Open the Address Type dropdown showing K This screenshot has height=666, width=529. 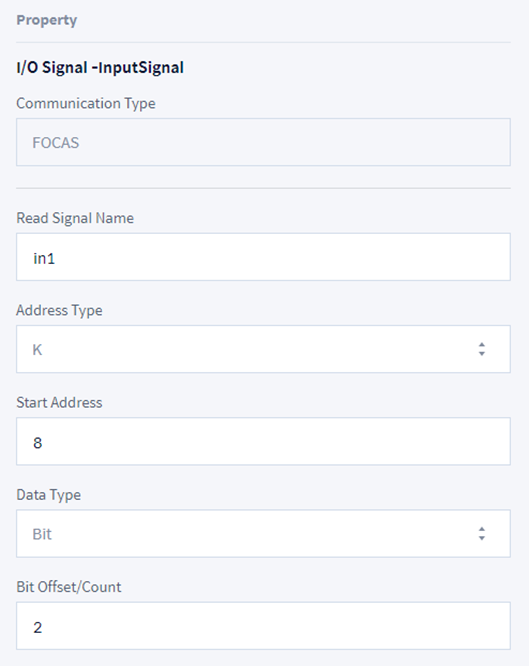coord(263,349)
